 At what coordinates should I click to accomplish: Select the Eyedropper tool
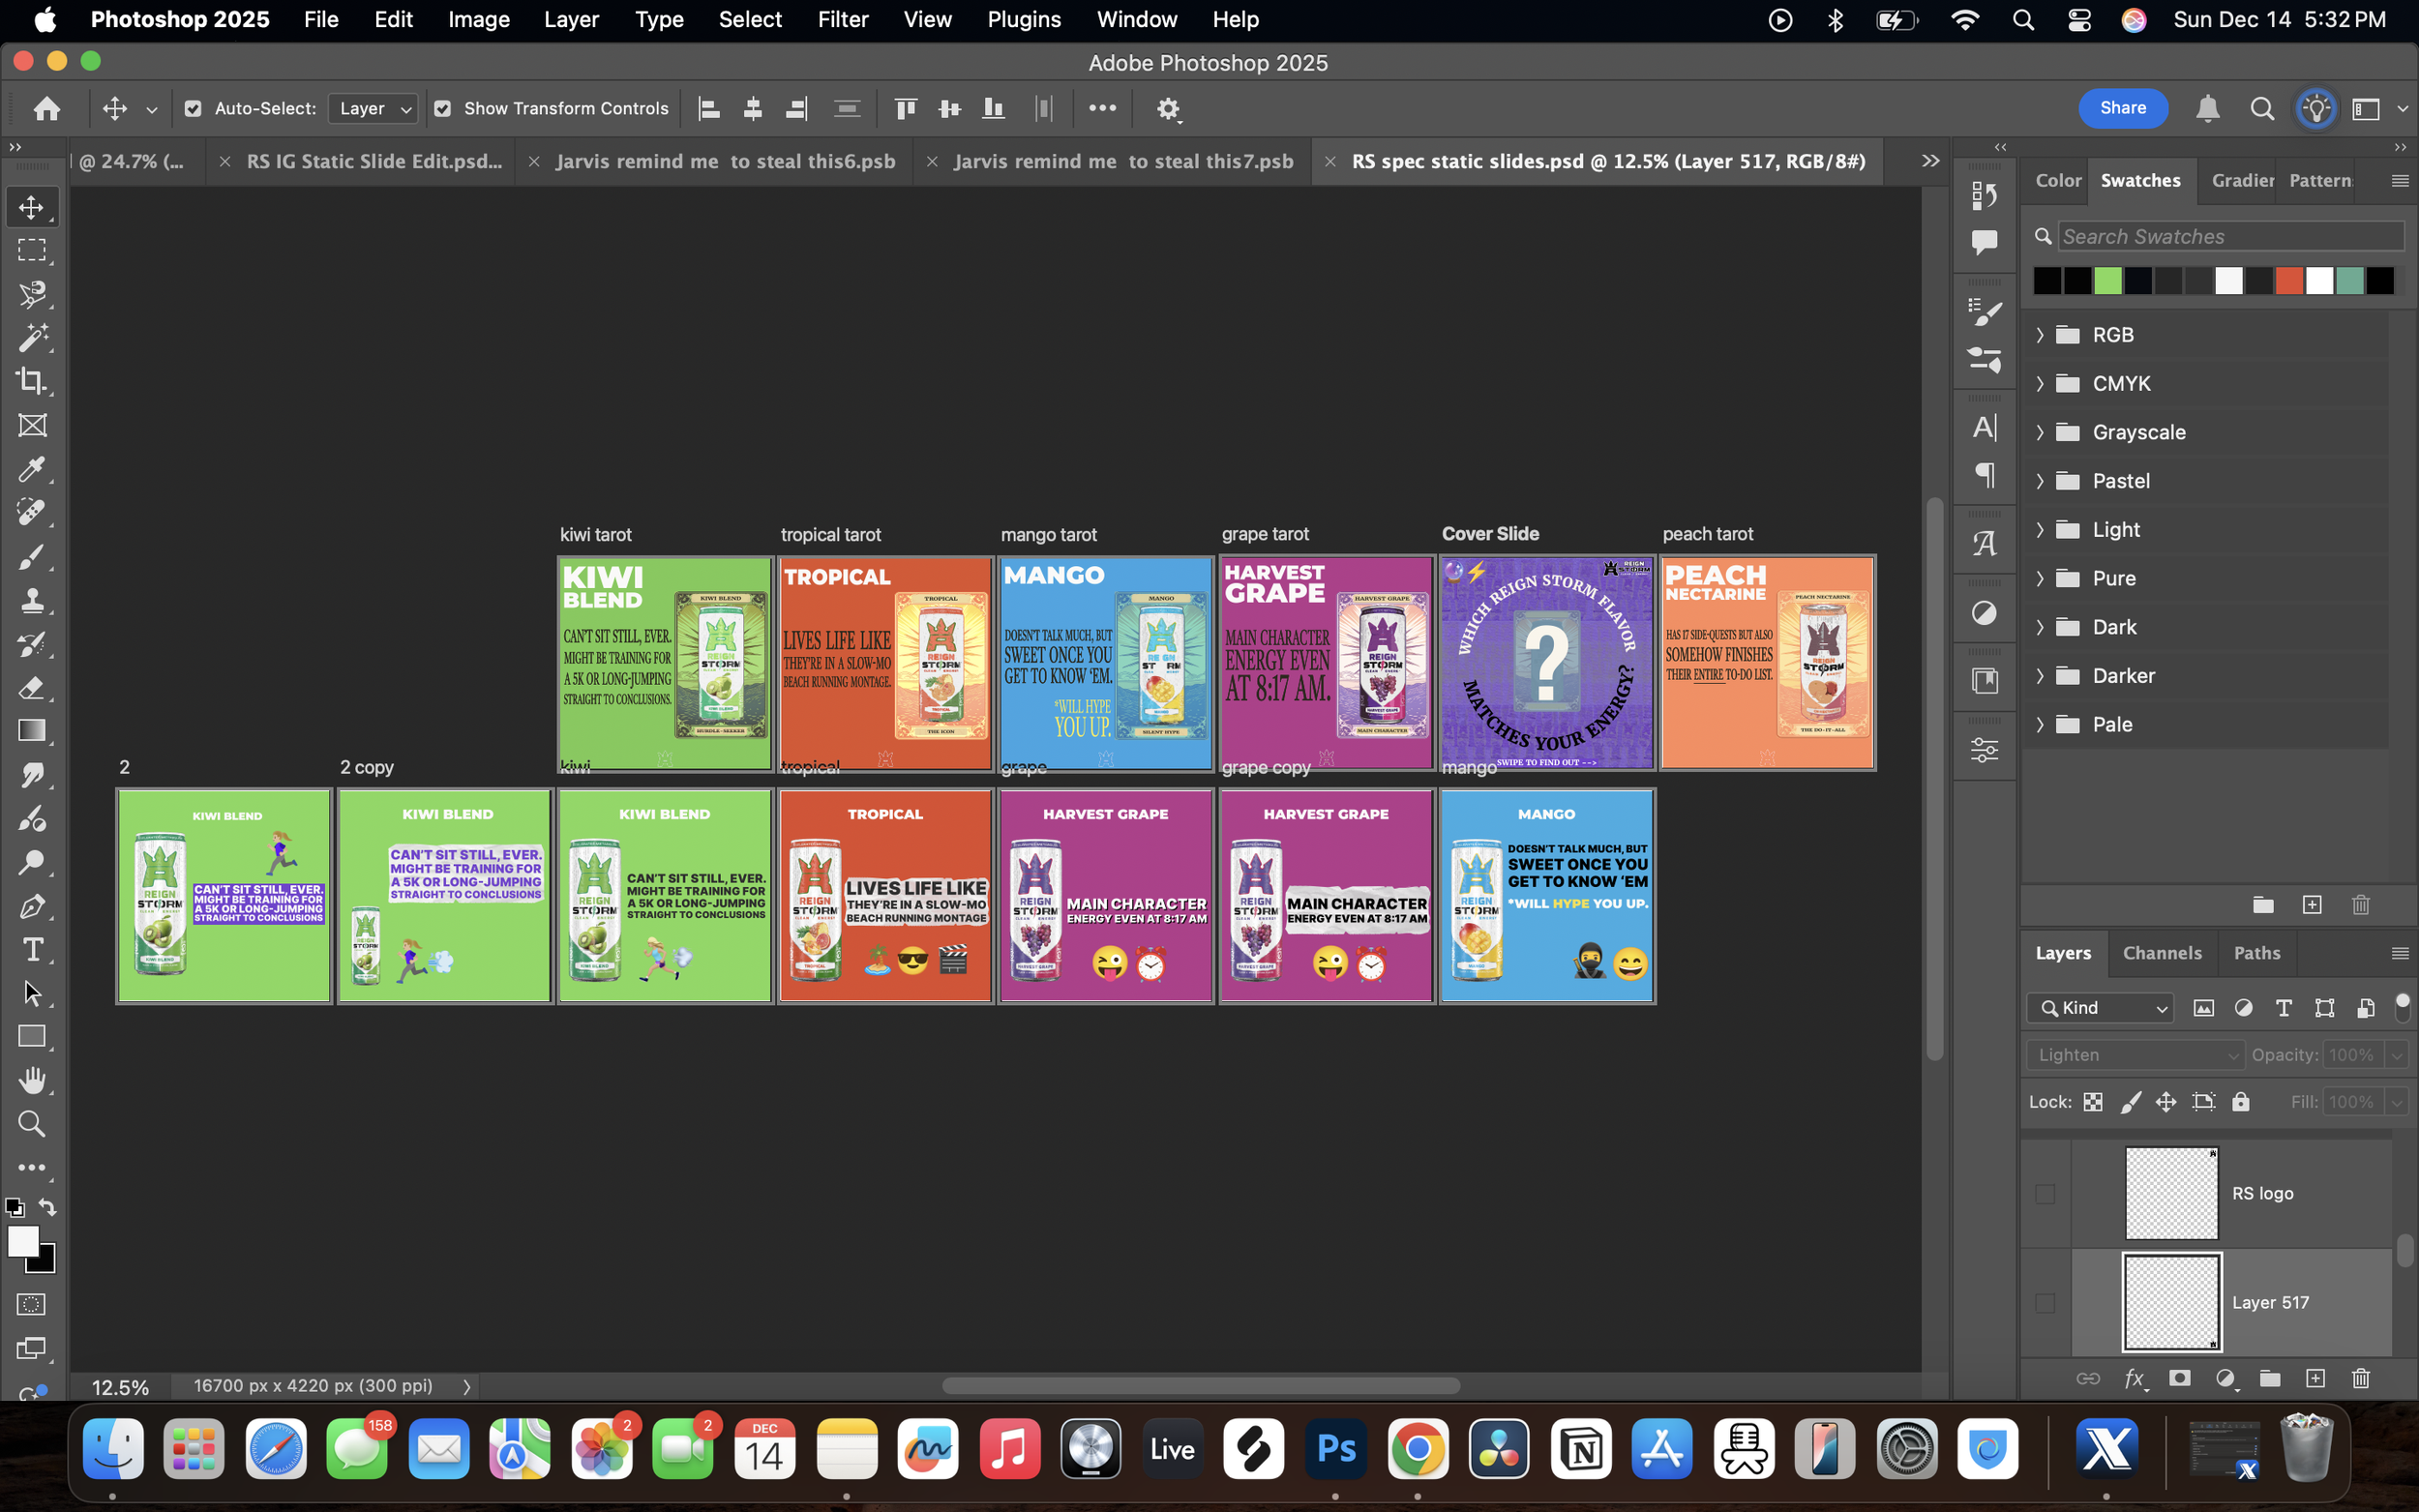[32, 469]
